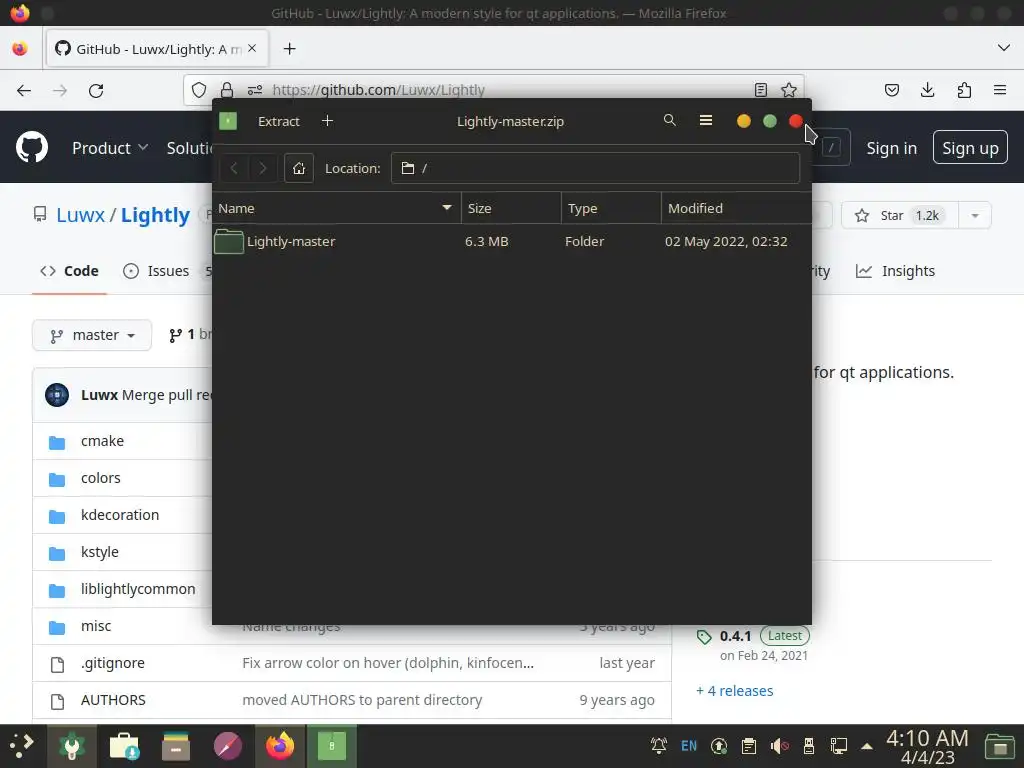Screen dimensions: 1024x768
Task: Click the archive manager forward arrow
Action: [262, 168]
